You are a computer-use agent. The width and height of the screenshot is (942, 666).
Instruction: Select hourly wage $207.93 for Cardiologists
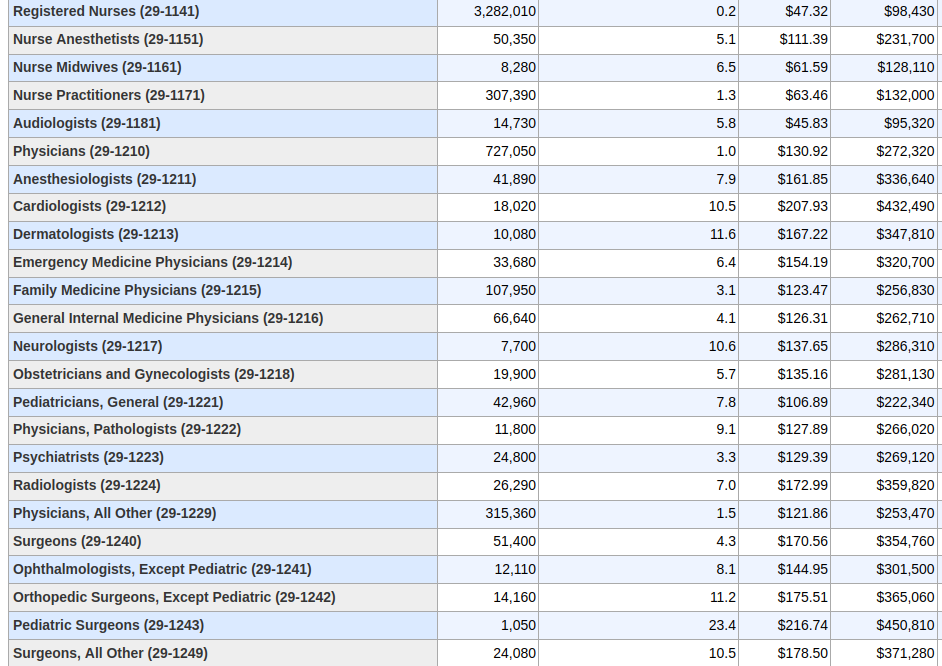pyautogui.click(x=803, y=207)
